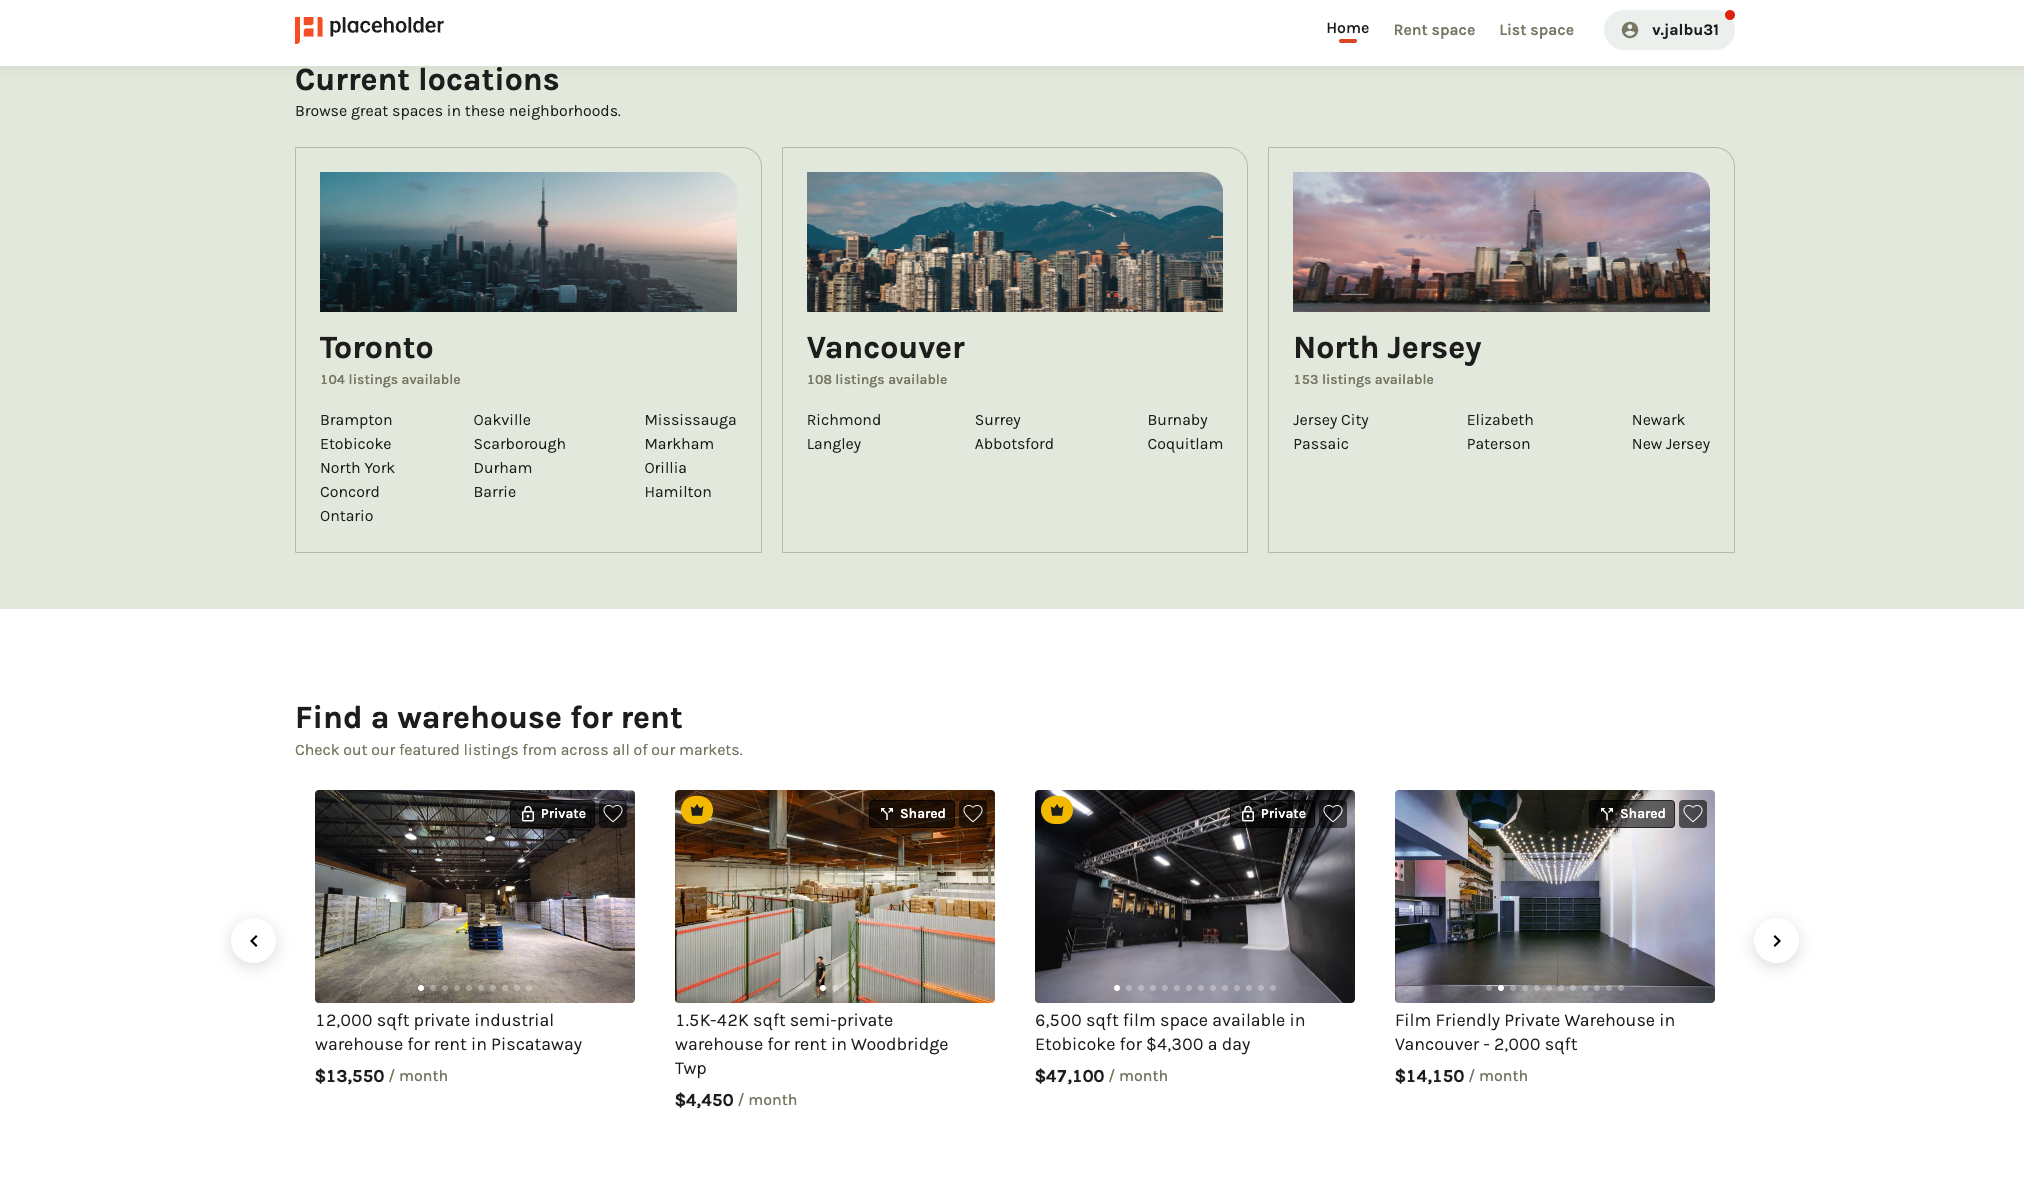2024x1200 pixels.
Task: Open the Rent space menu item
Action: click(x=1434, y=30)
